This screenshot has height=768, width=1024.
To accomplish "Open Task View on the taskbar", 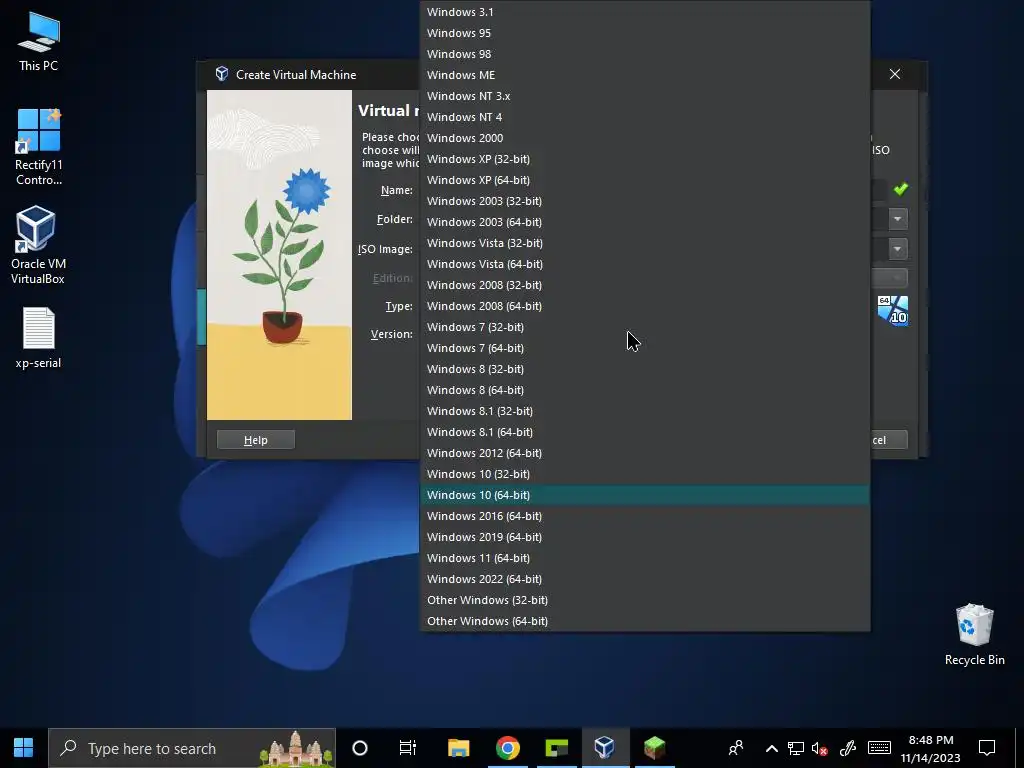I will 408,748.
